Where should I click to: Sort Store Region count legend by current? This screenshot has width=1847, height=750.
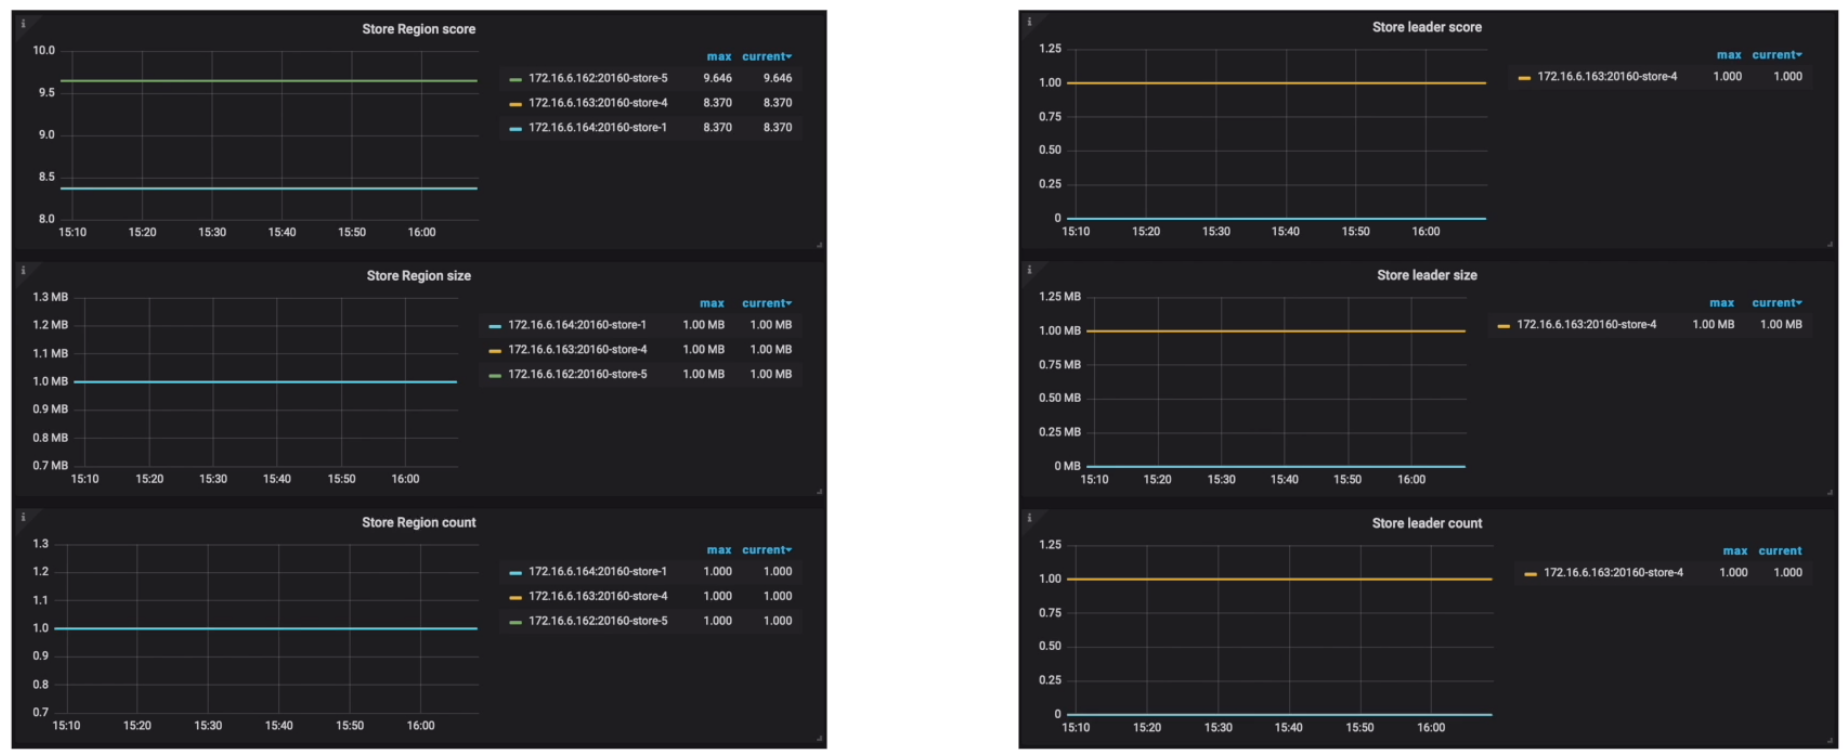point(767,550)
